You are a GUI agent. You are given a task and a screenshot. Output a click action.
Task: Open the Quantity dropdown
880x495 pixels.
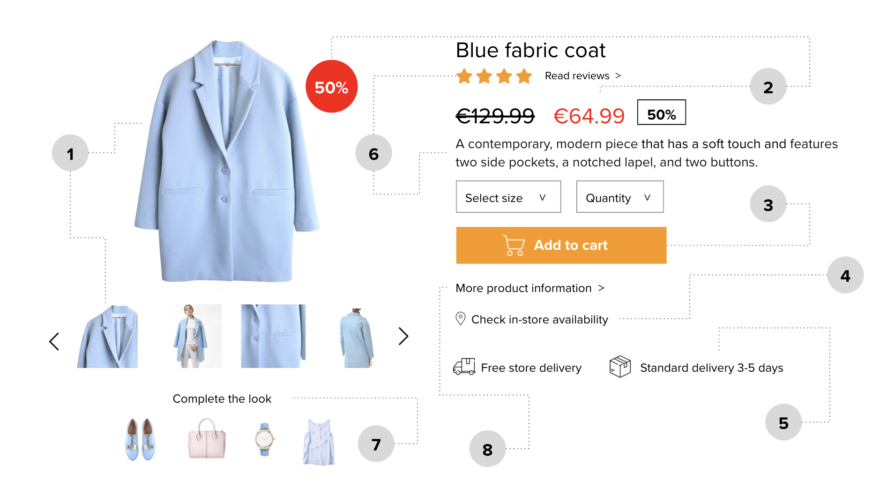[620, 197]
